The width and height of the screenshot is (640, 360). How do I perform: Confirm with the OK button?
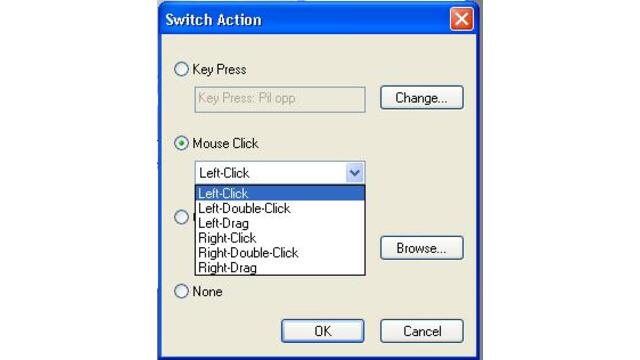tap(322, 331)
